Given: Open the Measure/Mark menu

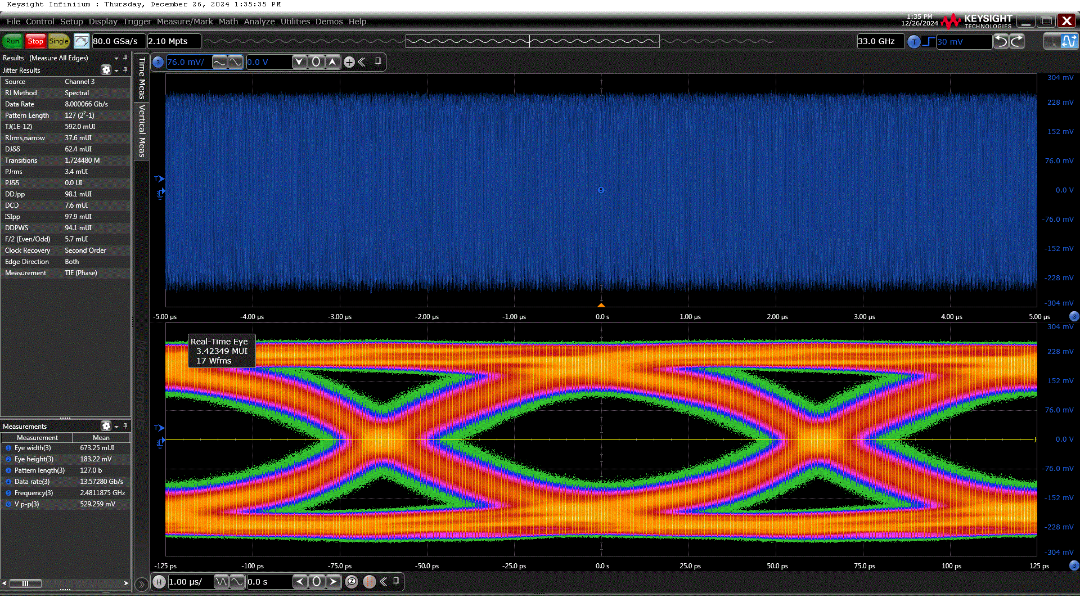Looking at the screenshot, I should click(185, 21).
